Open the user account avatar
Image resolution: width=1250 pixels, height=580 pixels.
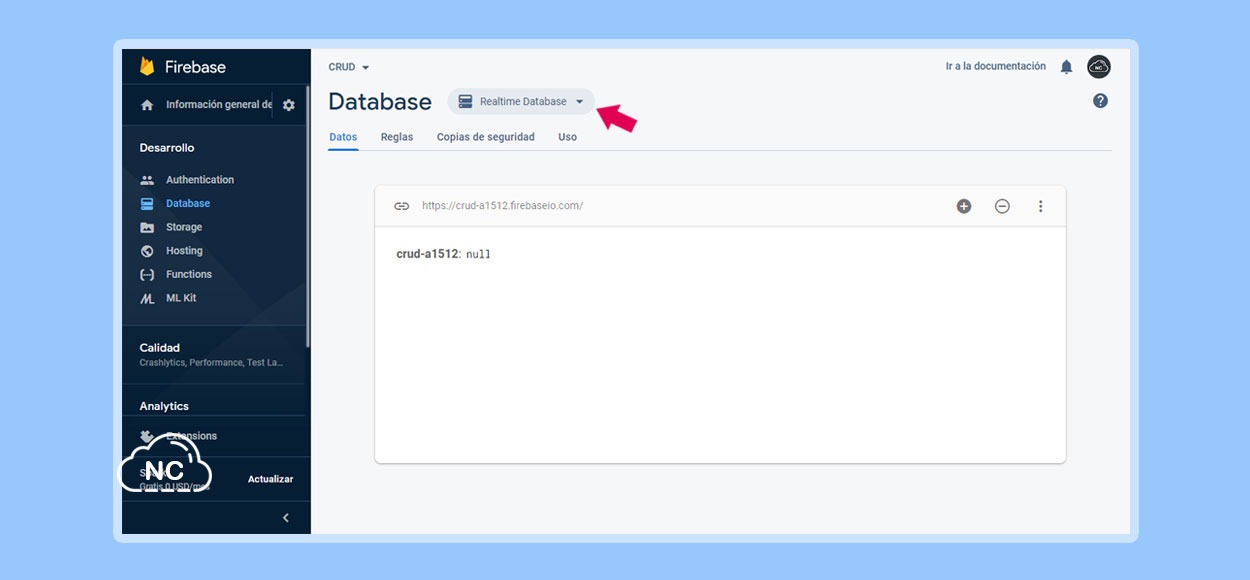tap(1099, 67)
